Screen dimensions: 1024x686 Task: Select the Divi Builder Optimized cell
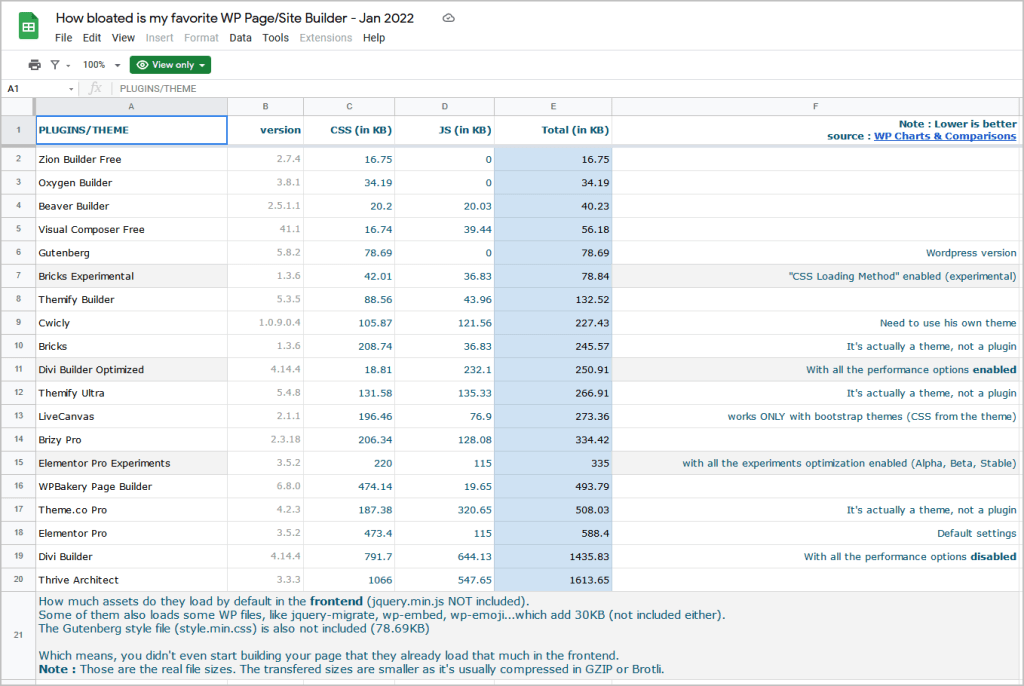[x=131, y=370]
